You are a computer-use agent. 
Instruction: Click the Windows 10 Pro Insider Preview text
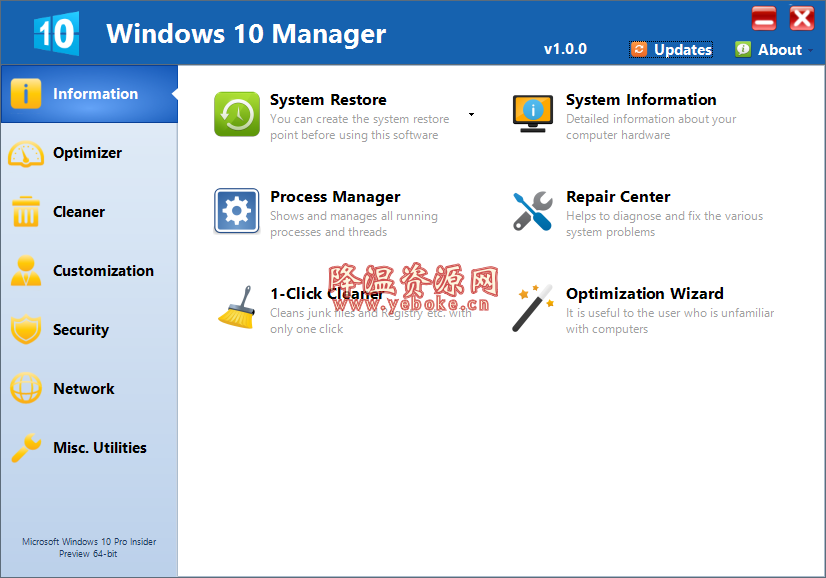click(x=89, y=547)
